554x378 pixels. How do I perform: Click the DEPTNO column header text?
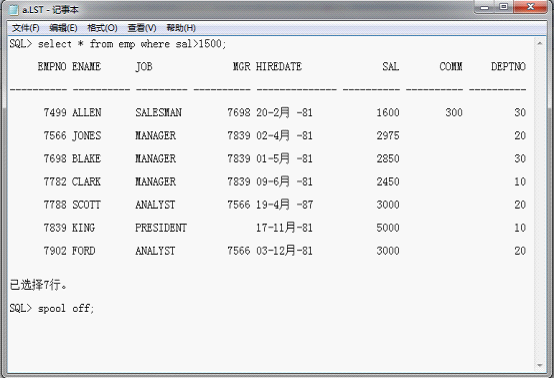[508, 66]
